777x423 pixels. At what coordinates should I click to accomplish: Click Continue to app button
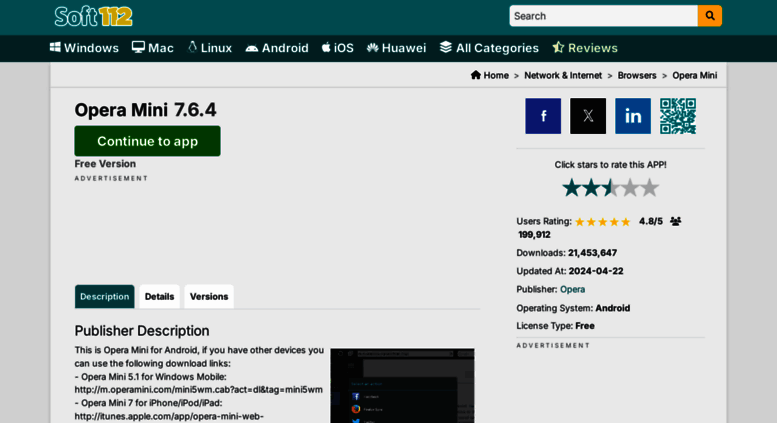[x=148, y=141]
